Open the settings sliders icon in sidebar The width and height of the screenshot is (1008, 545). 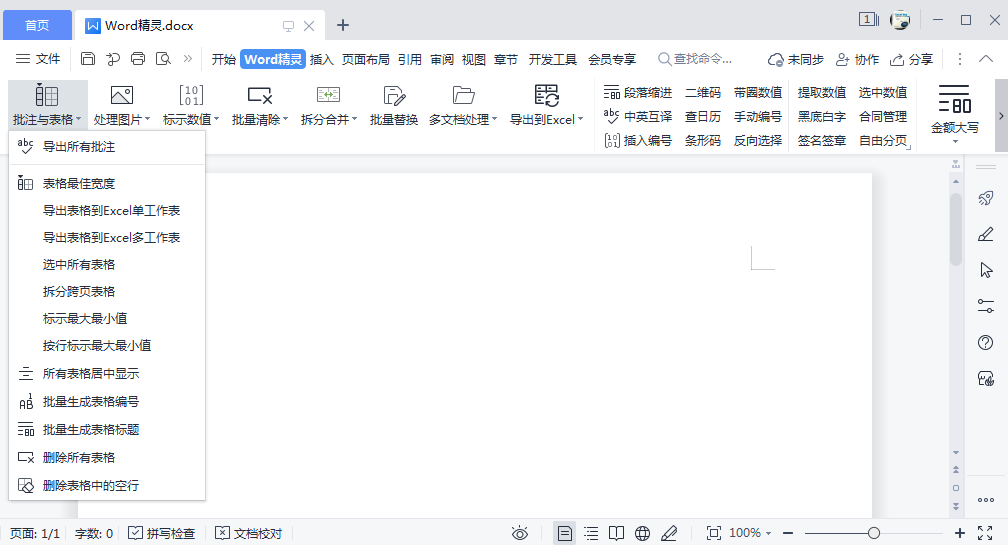[986, 306]
